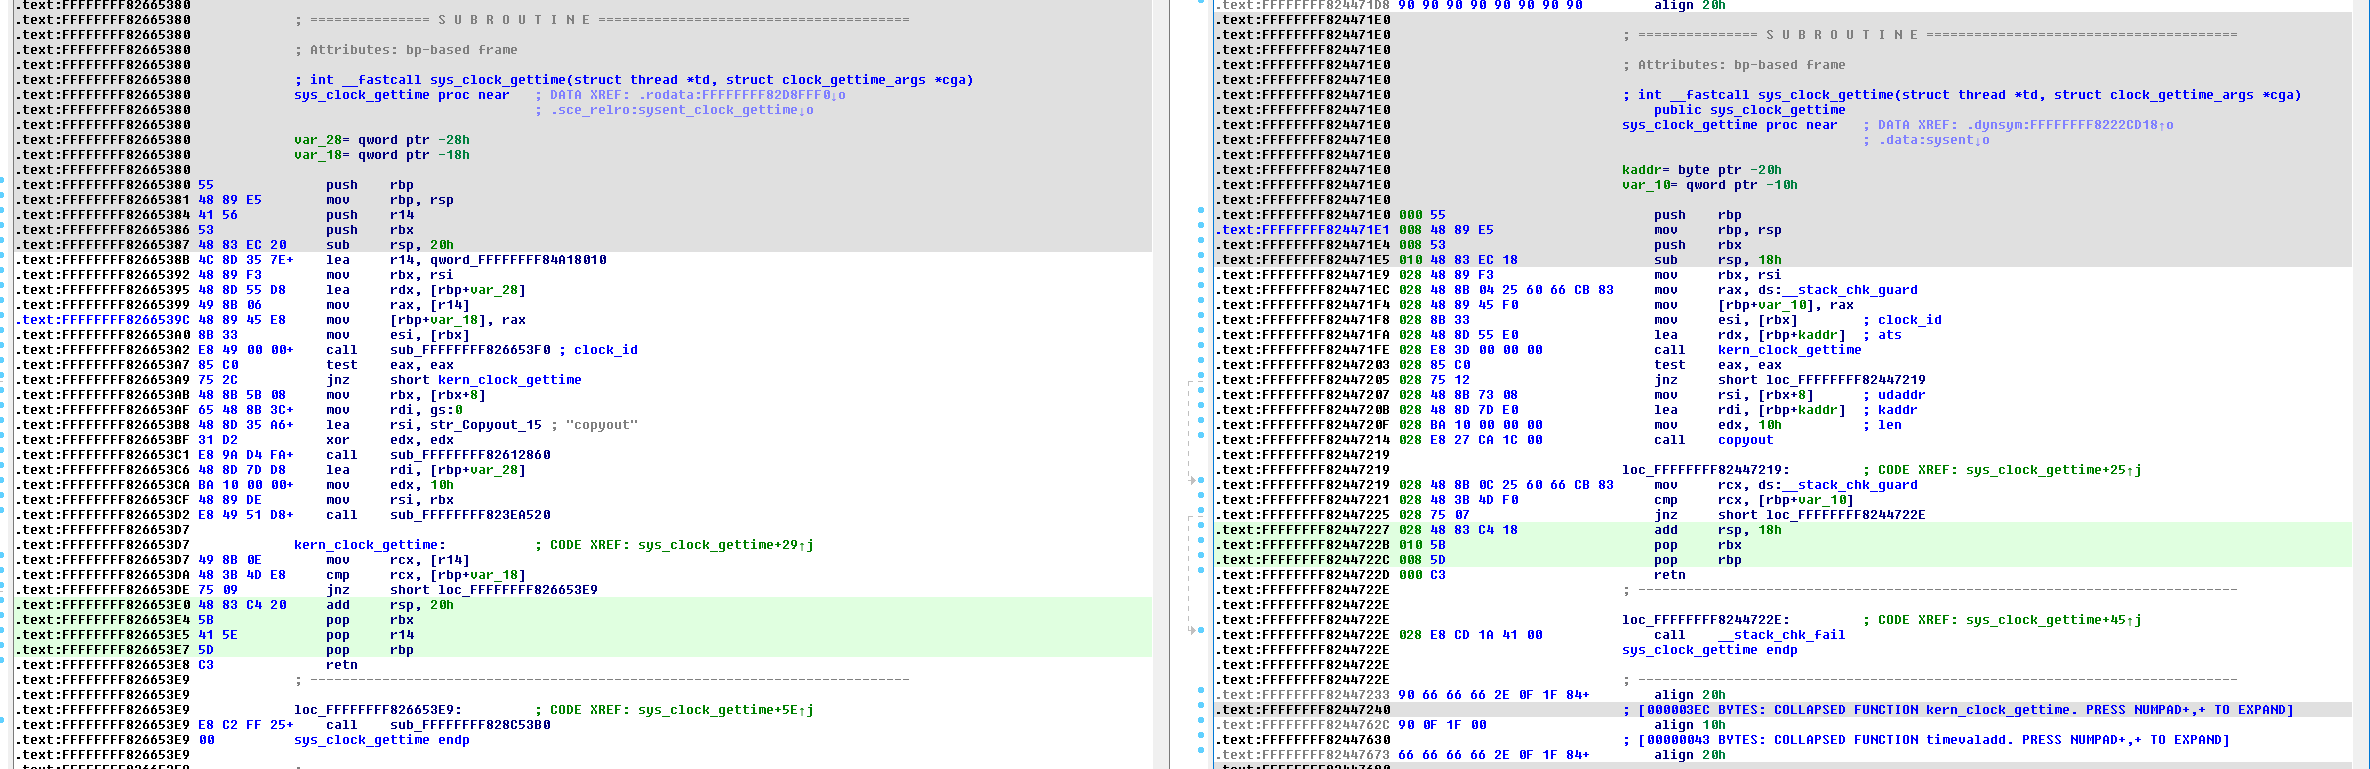The width and height of the screenshot is (2370, 769).
Task: Click the sub rsp, 18h instruction
Action: click(x=1717, y=260)
